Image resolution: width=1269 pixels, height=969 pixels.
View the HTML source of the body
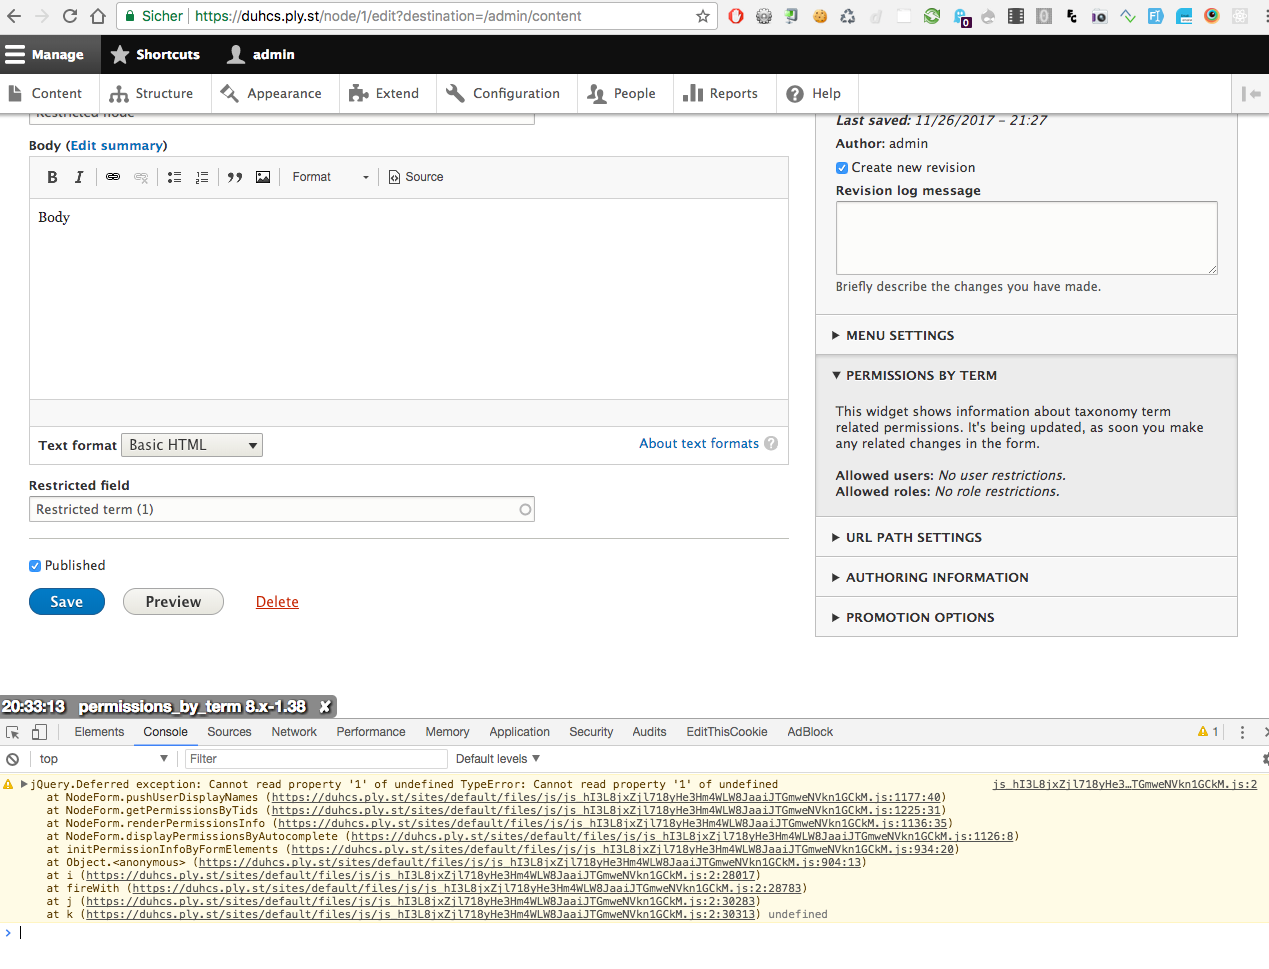point(415,177)
